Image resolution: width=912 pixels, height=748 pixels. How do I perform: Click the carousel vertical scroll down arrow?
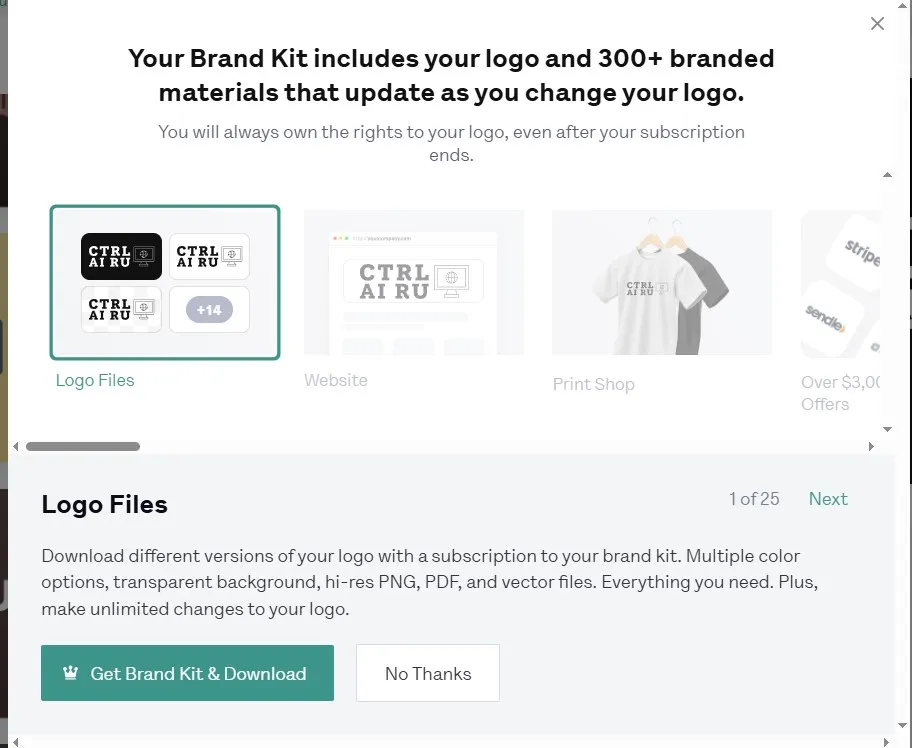887,429
